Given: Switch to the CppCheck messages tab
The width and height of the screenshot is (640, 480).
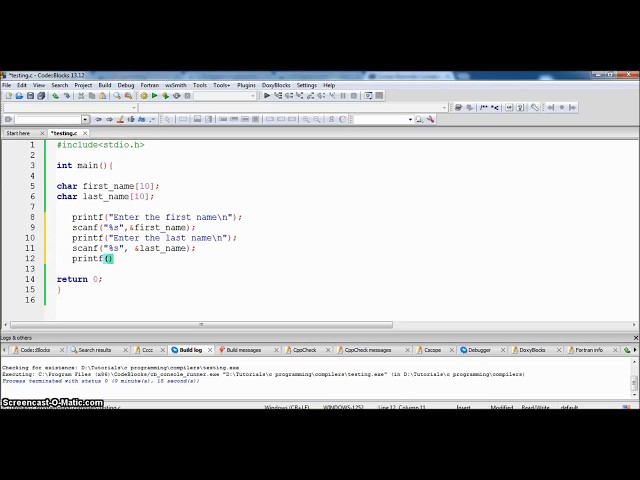Looking at the screenshot, I should coord(368,350).
